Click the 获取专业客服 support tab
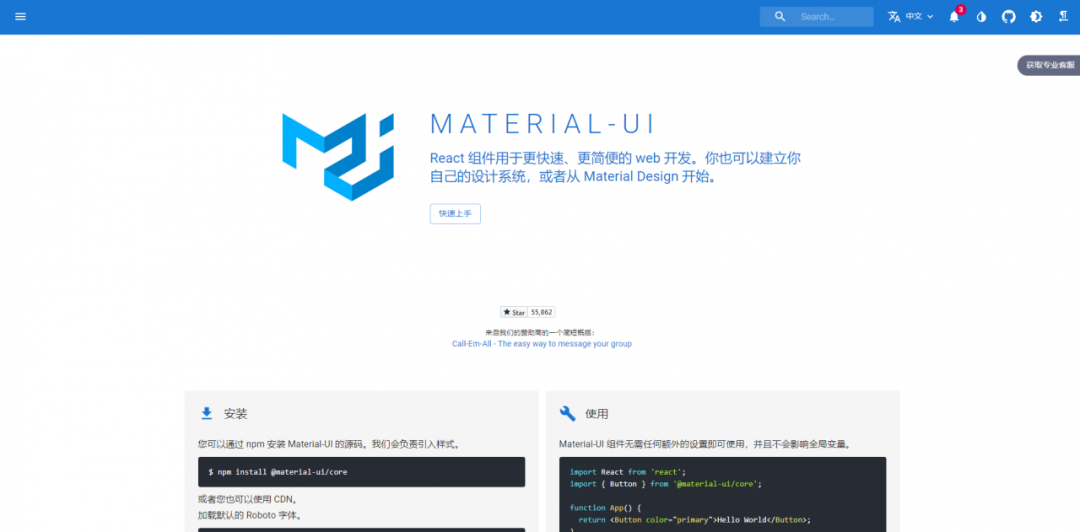This screenshot has width=1080, height=532. (1048, 65)
